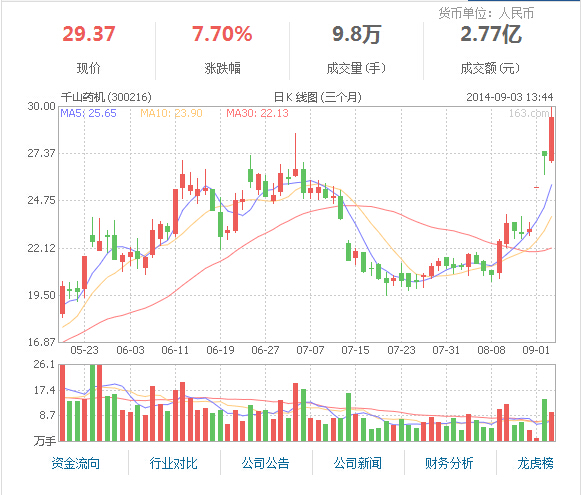Open the 公司公告 link
Screen dimensions: 582x495
(265, 463)
